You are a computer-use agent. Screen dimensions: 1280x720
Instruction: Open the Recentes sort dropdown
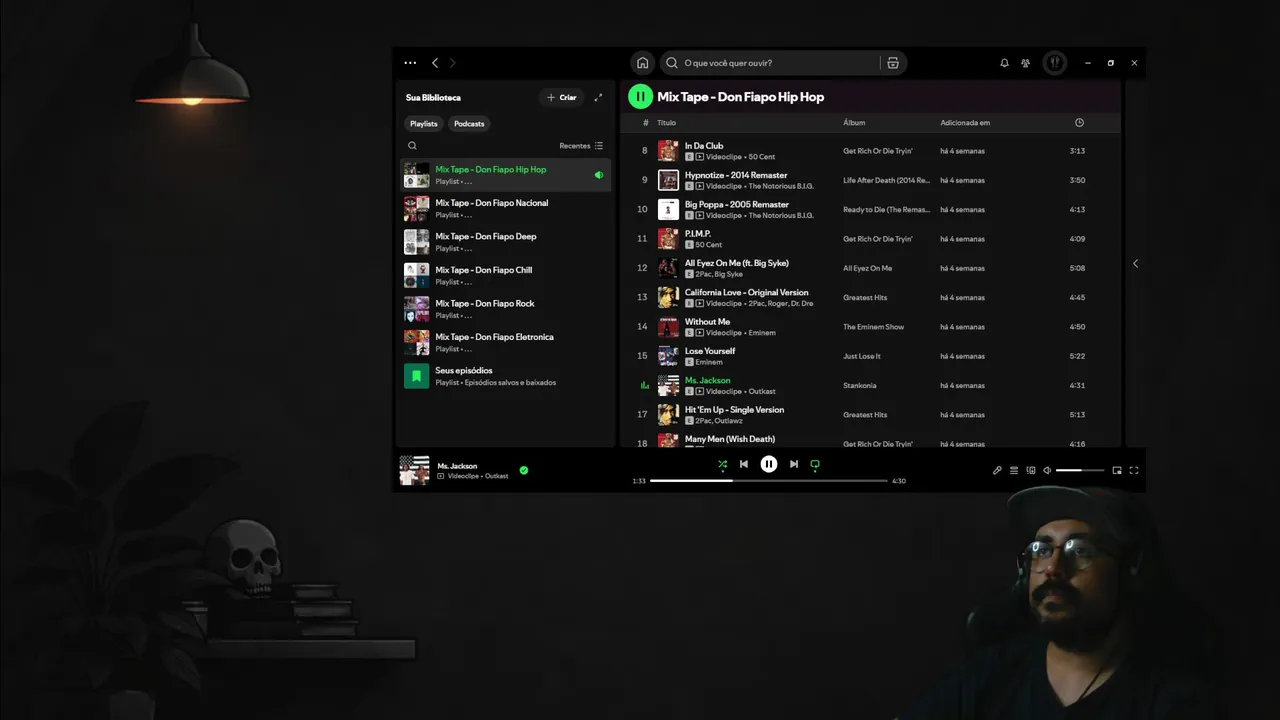pos(581,146)
